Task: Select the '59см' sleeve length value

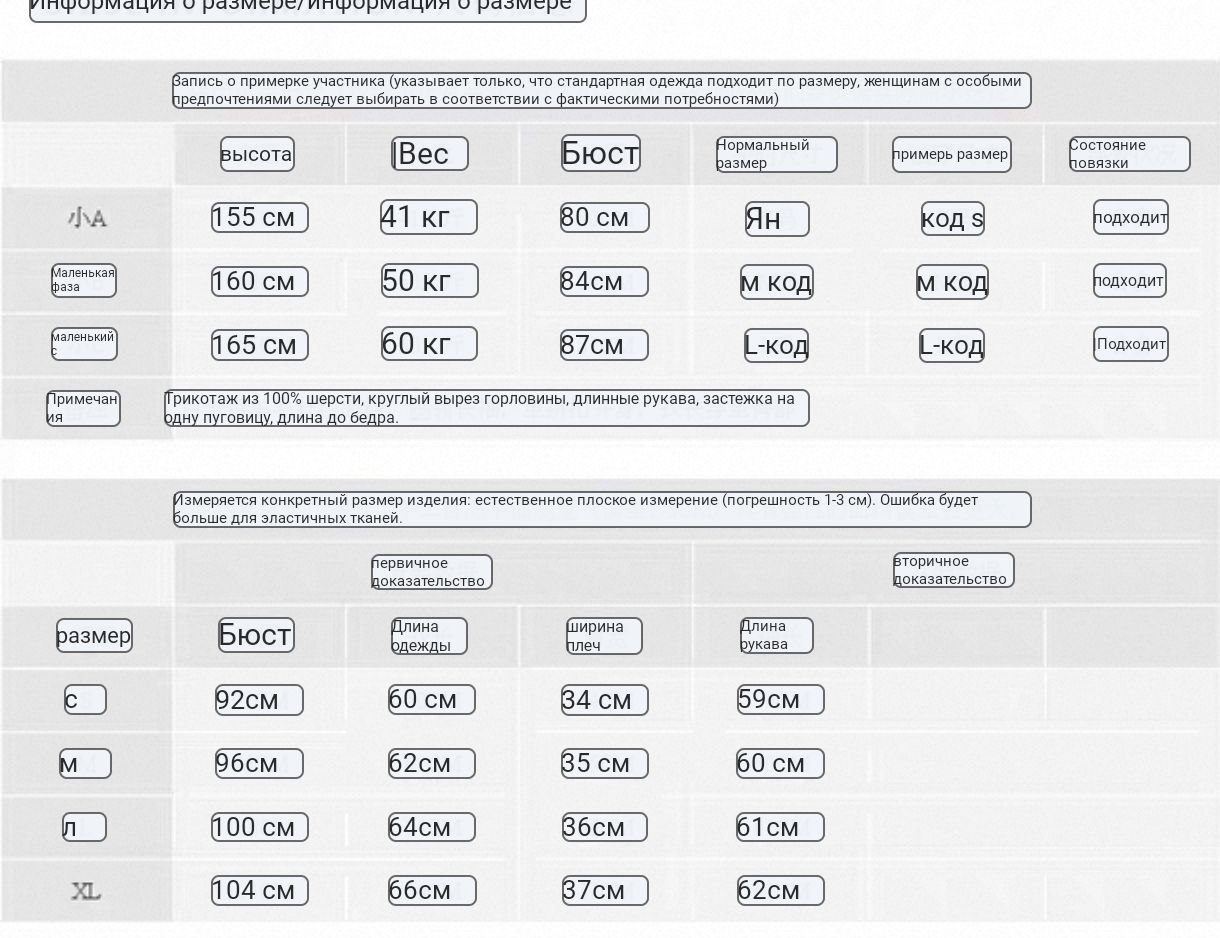Action: click(x=780, y=699)
